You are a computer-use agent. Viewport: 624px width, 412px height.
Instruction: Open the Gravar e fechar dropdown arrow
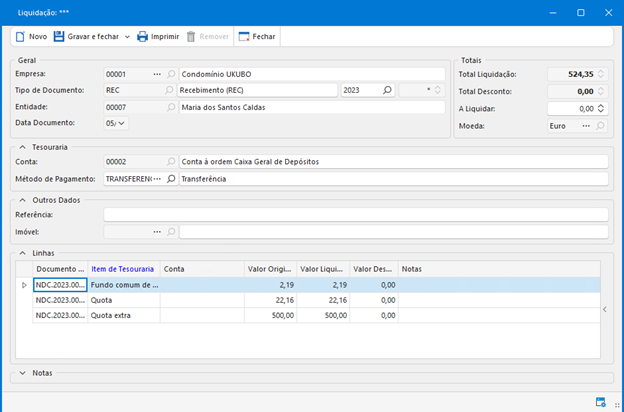tap(126, 37)
